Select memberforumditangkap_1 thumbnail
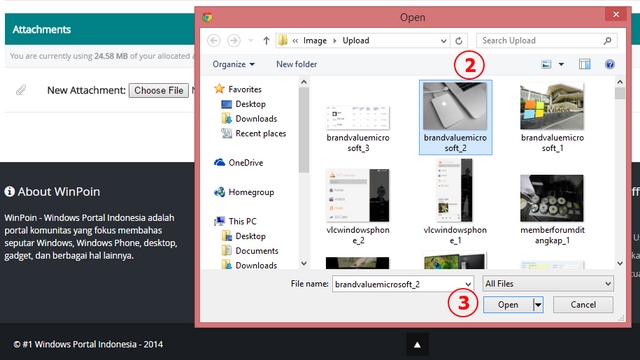This screenshot has width=640, height=360. click(552, 198)
